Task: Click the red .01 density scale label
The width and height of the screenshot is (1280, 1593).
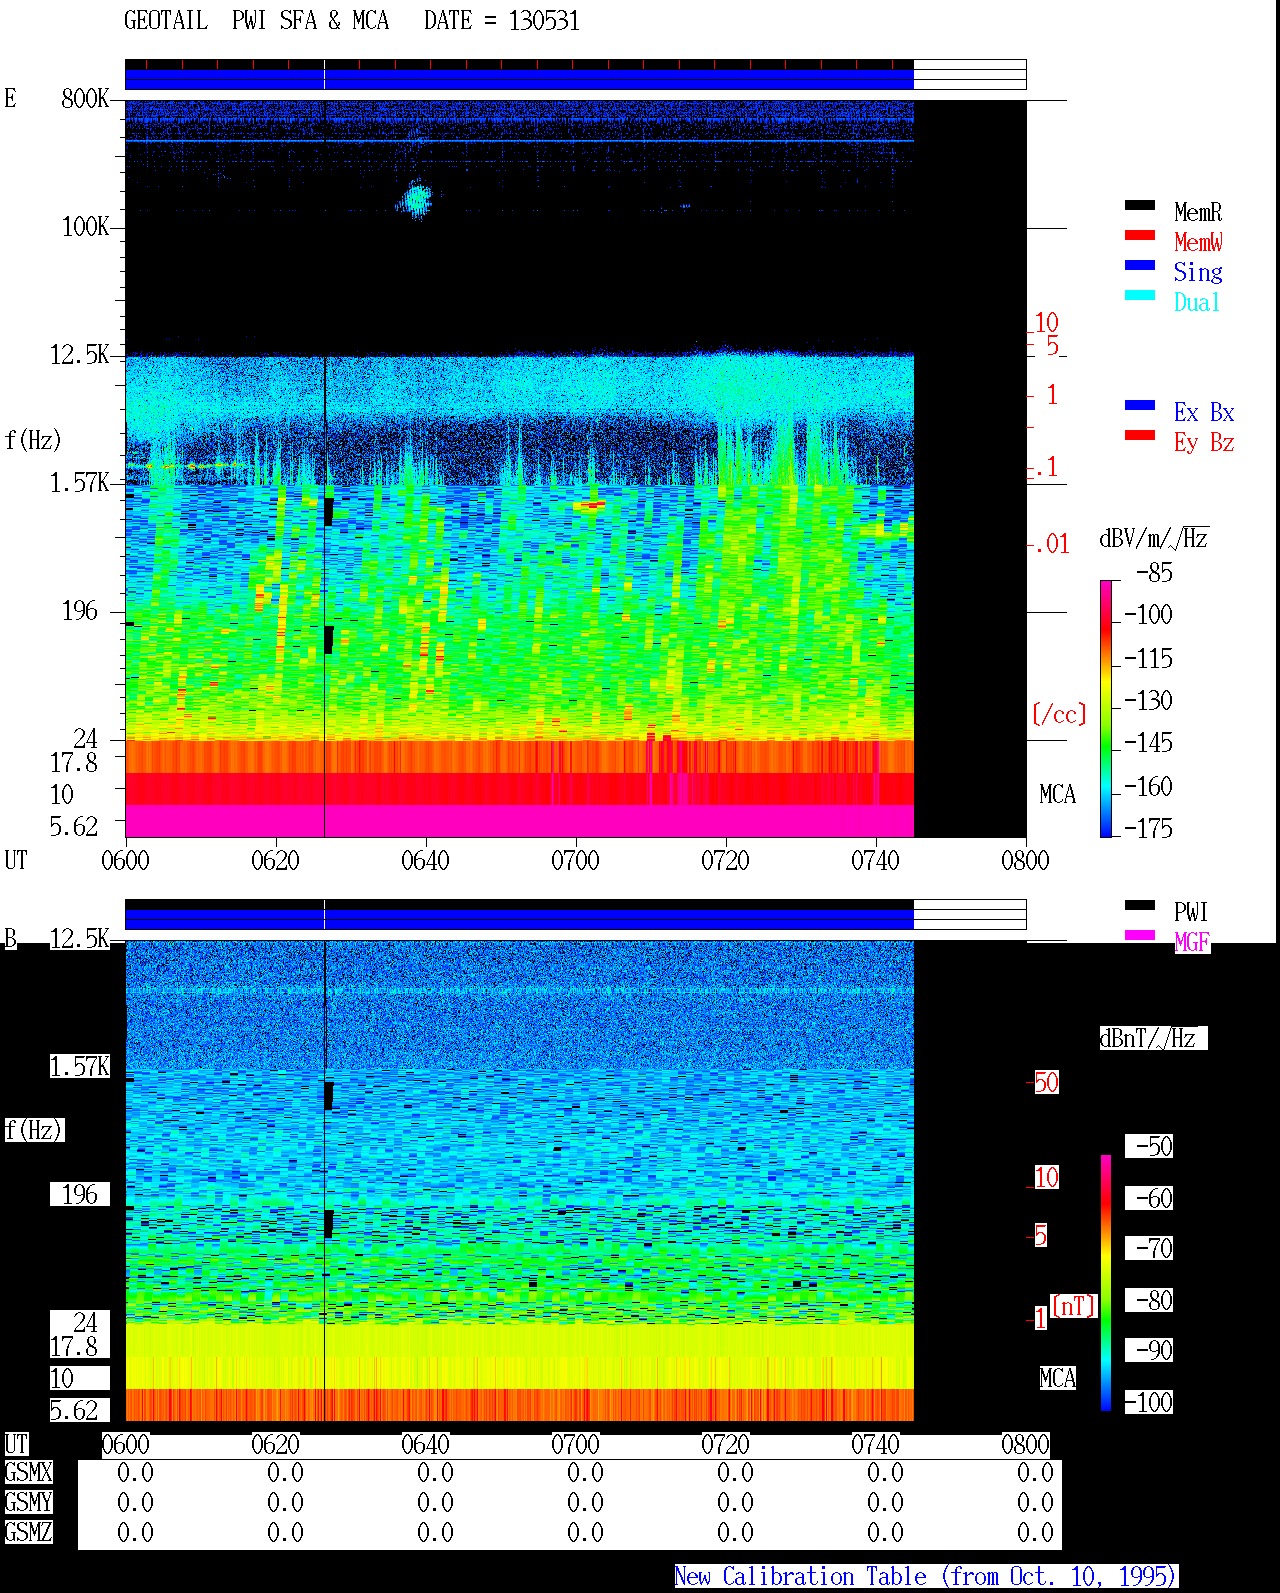Action: [1051, 545]
